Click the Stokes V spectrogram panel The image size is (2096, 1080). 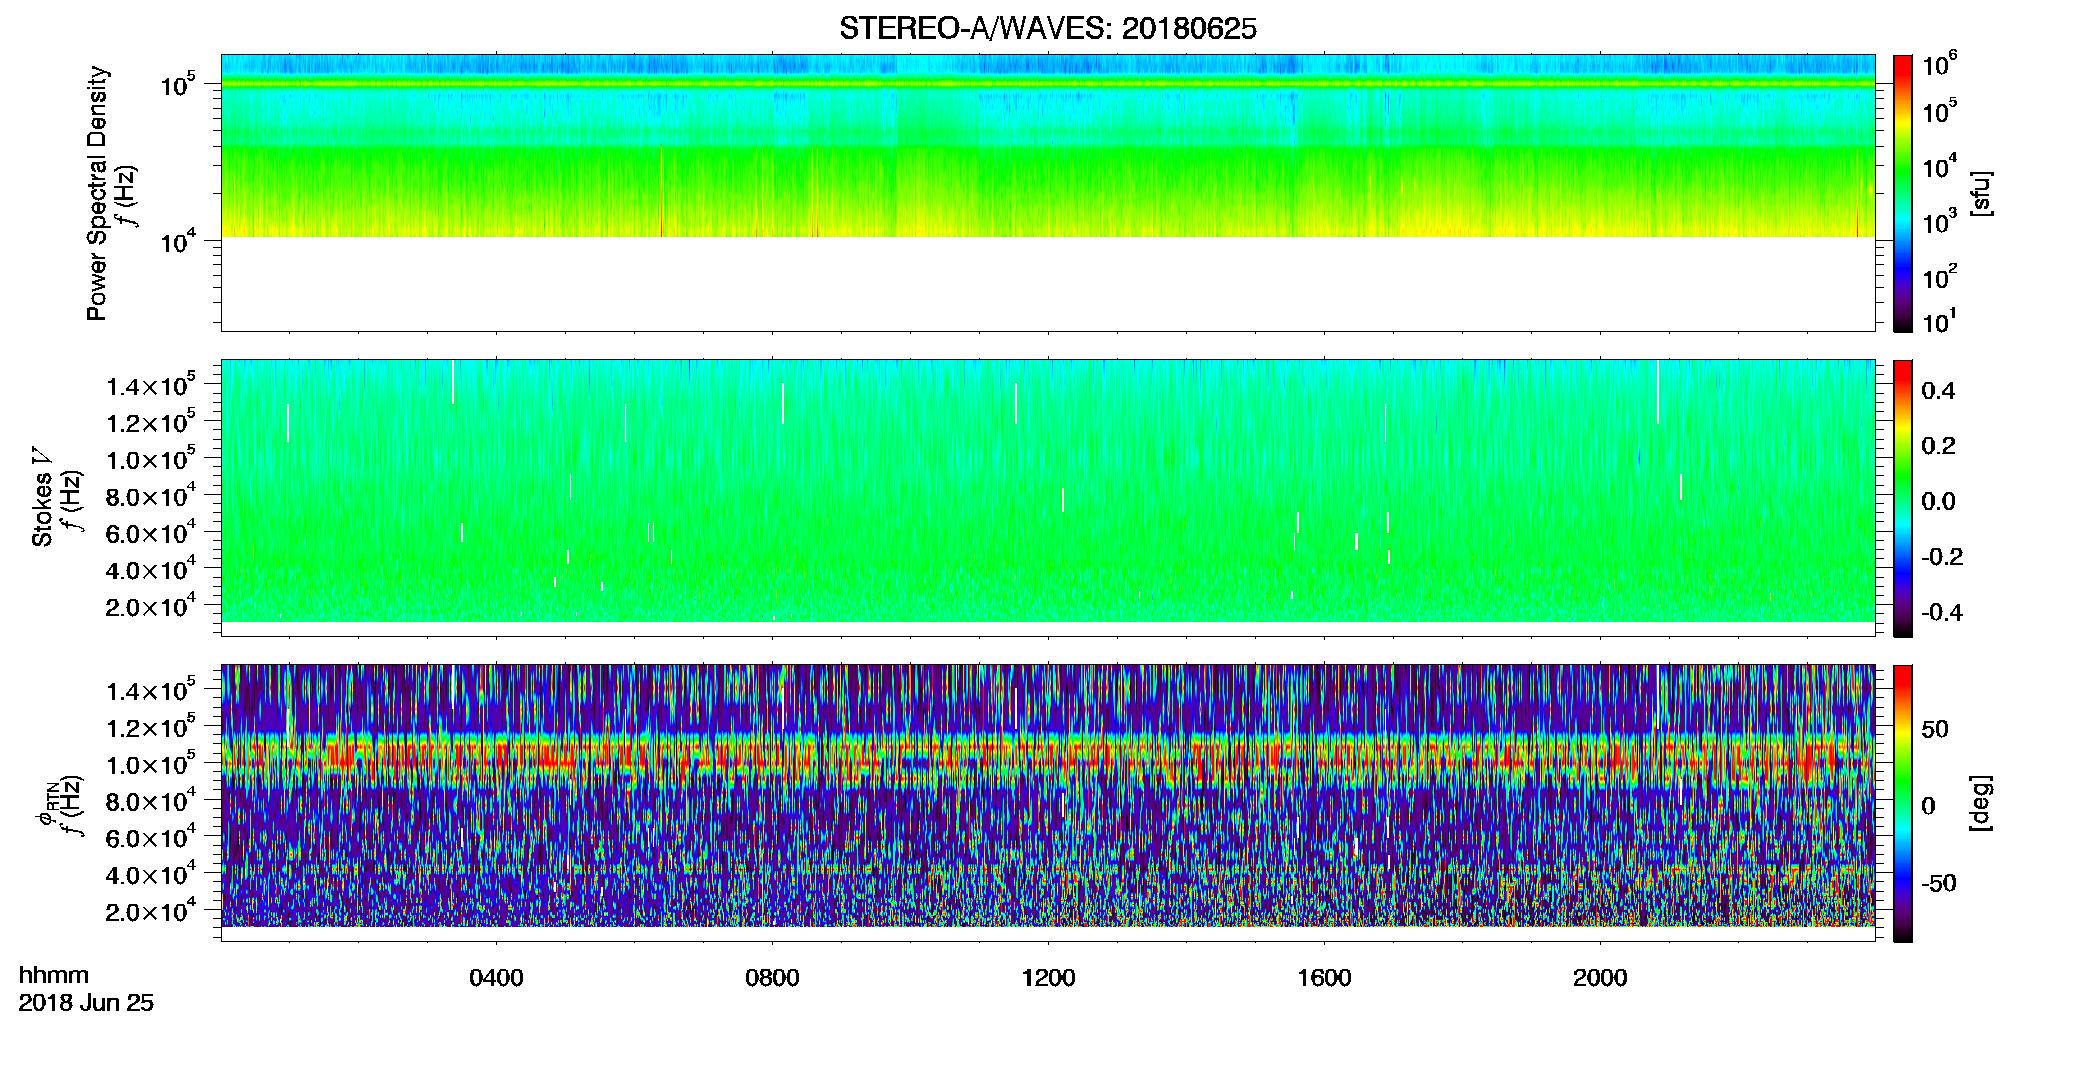click(1048, 498)
